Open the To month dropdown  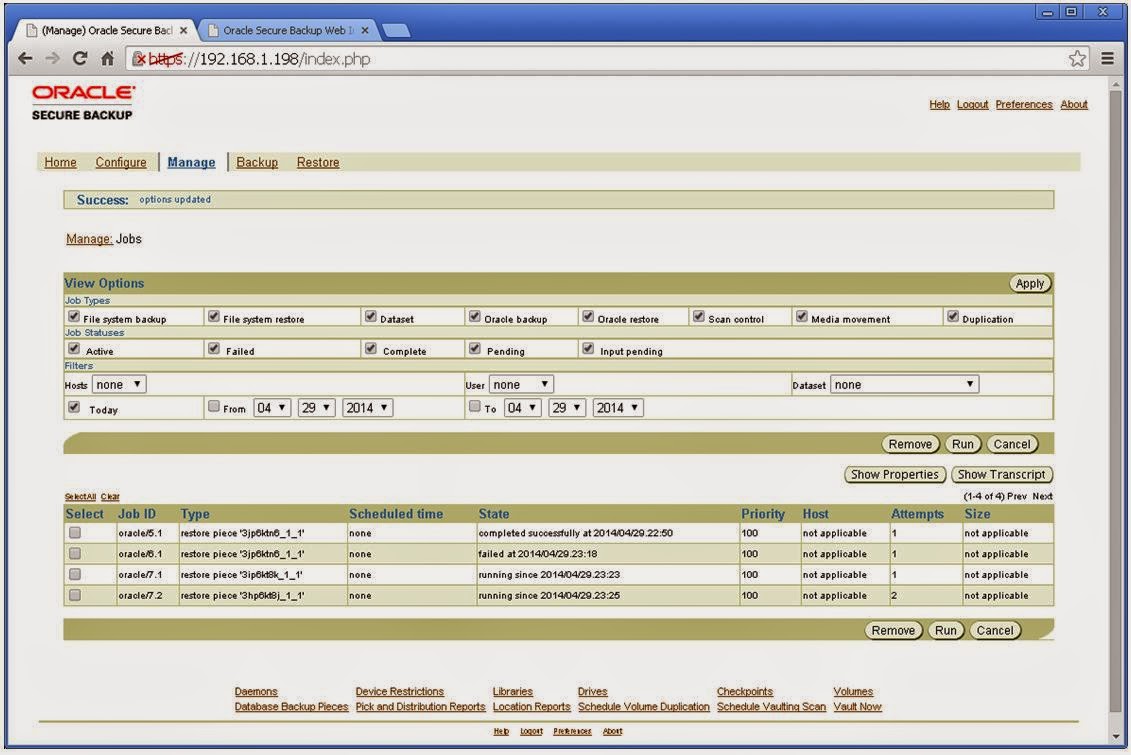pos(522,408)
